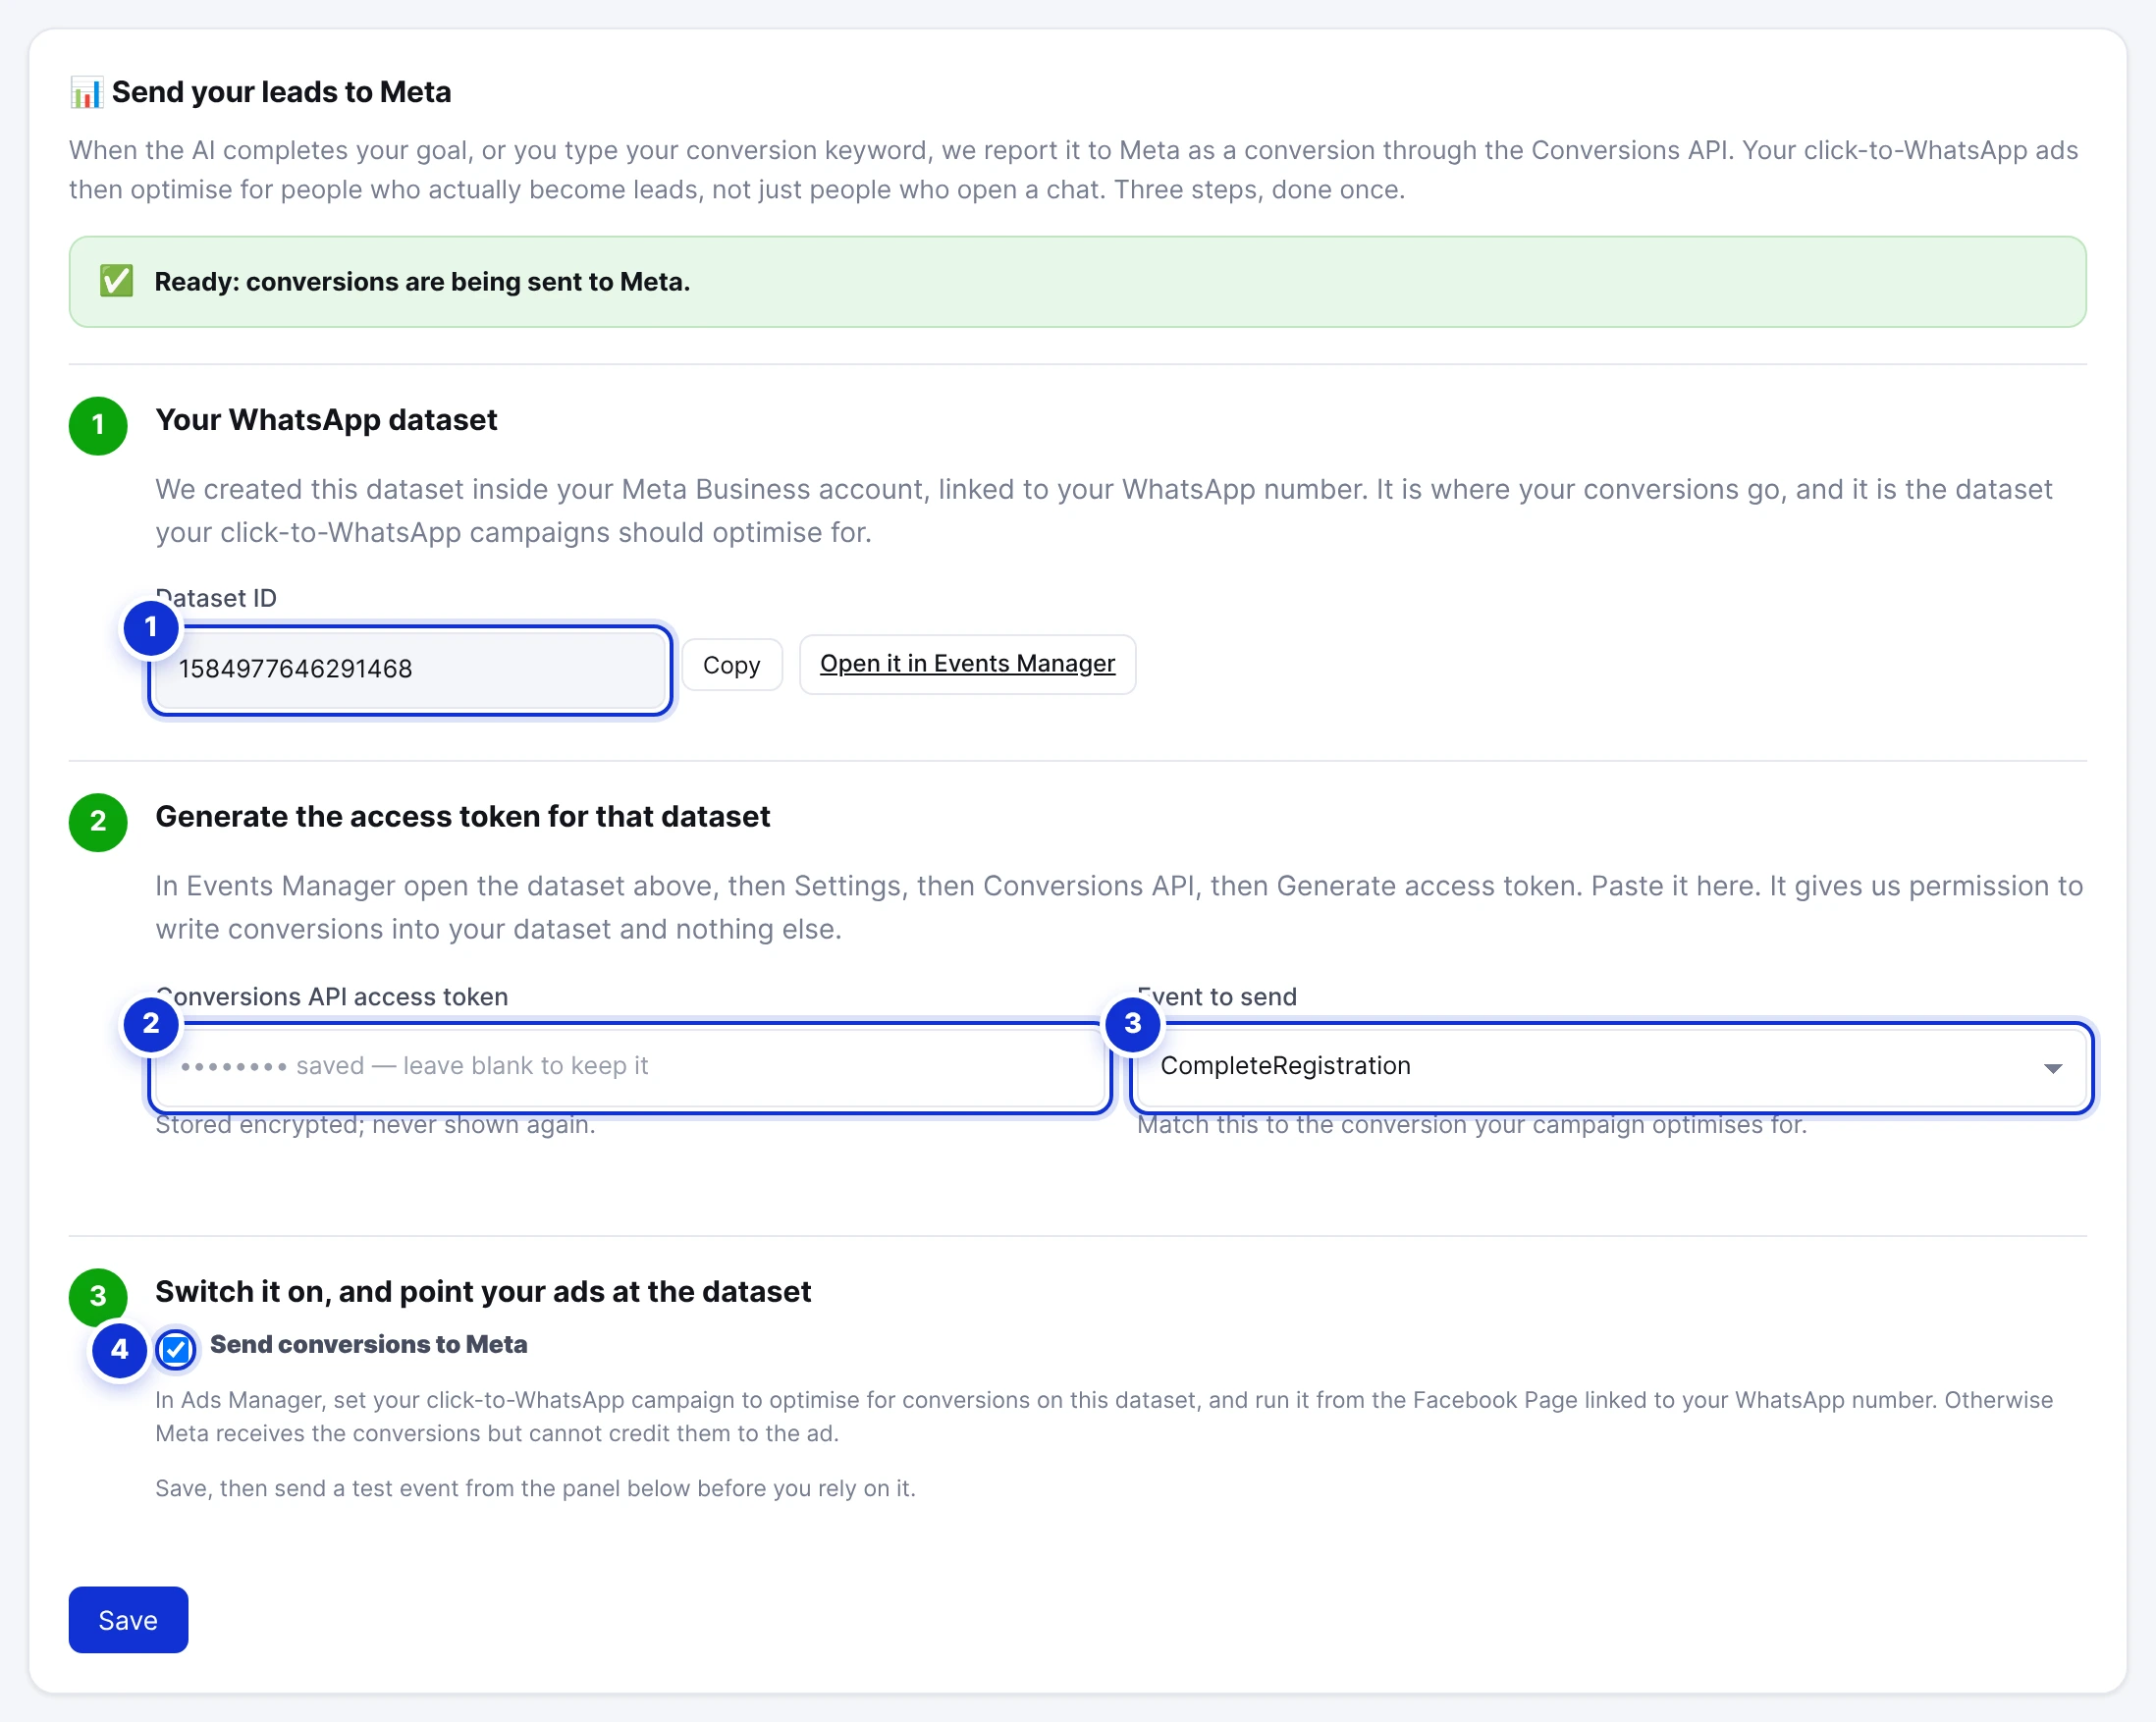Click the "Match this to the conversion" hint

1472,1125
